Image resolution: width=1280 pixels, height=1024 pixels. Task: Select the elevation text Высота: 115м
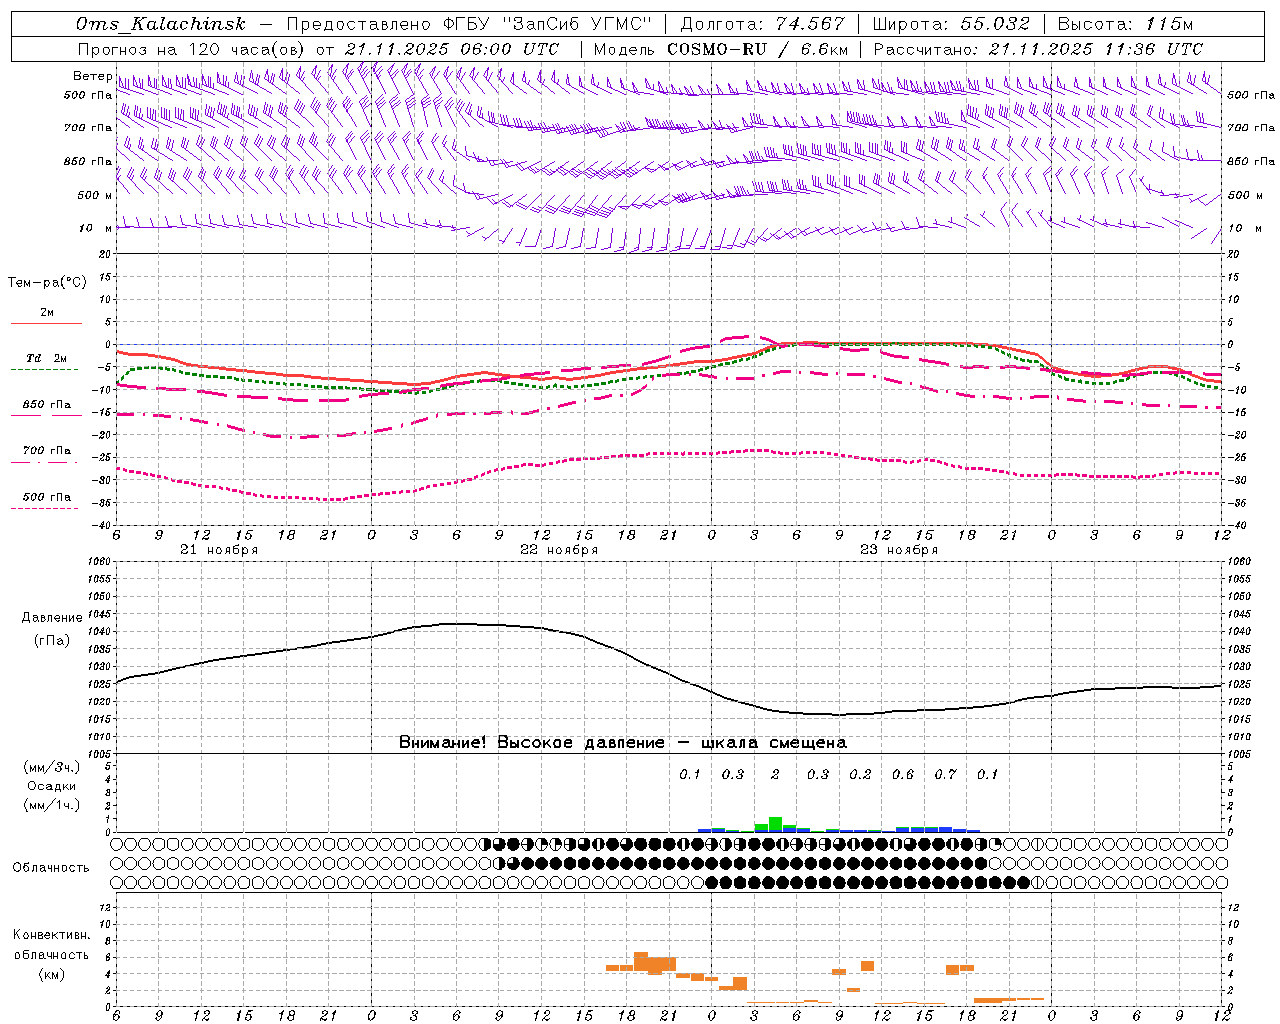coord(1125,24)
